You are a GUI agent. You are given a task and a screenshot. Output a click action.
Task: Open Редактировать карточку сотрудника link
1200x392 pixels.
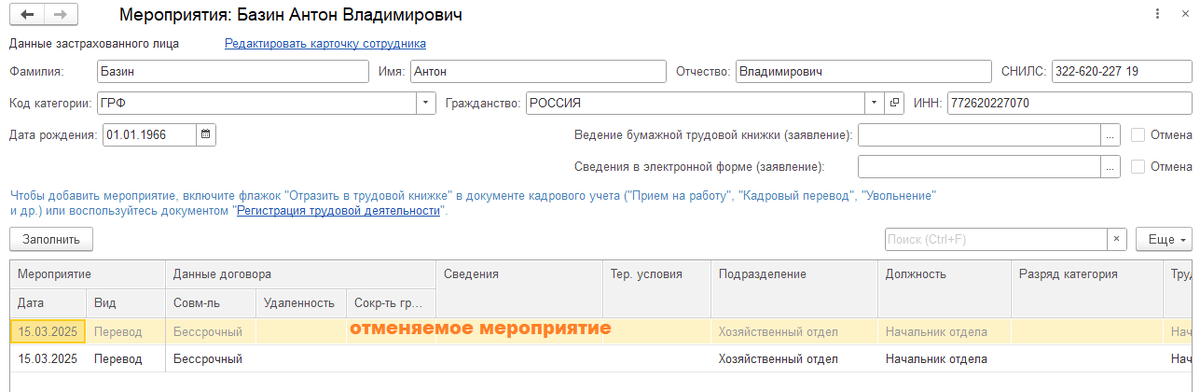point(325,44)
